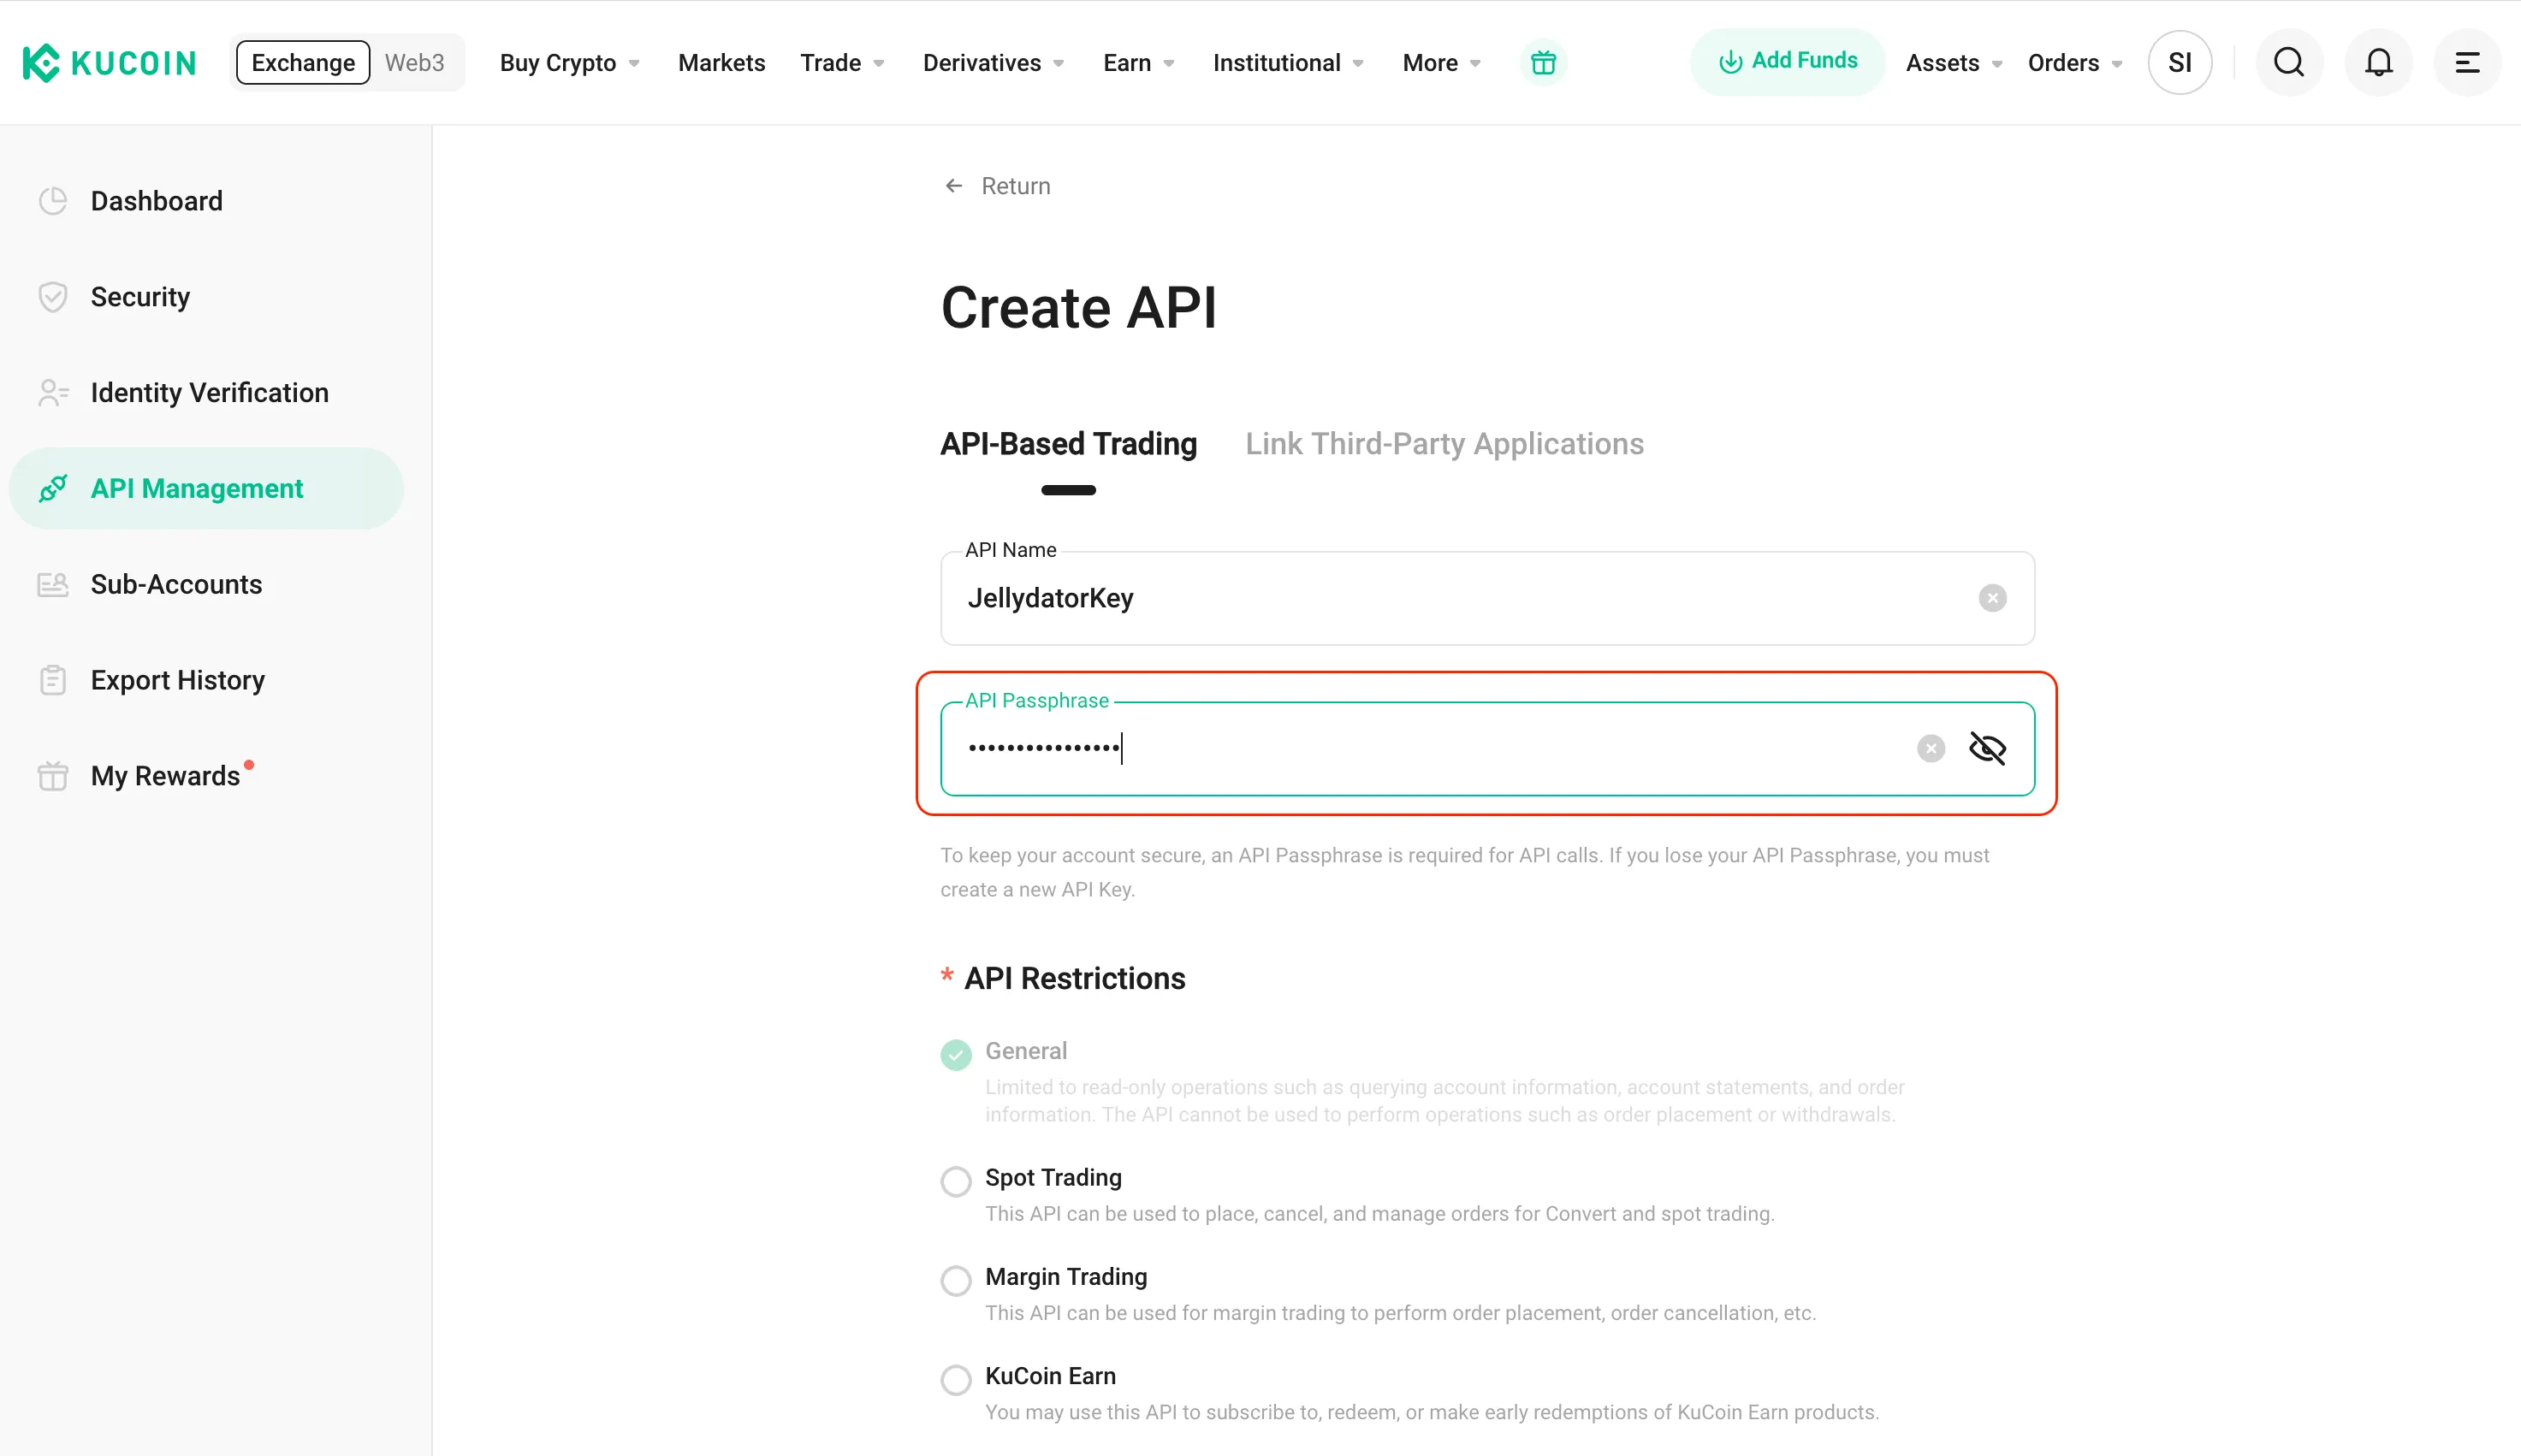Switch to Exchange mode
The height and width of the screenshot is (1456, 2521).
pos(303,63)
